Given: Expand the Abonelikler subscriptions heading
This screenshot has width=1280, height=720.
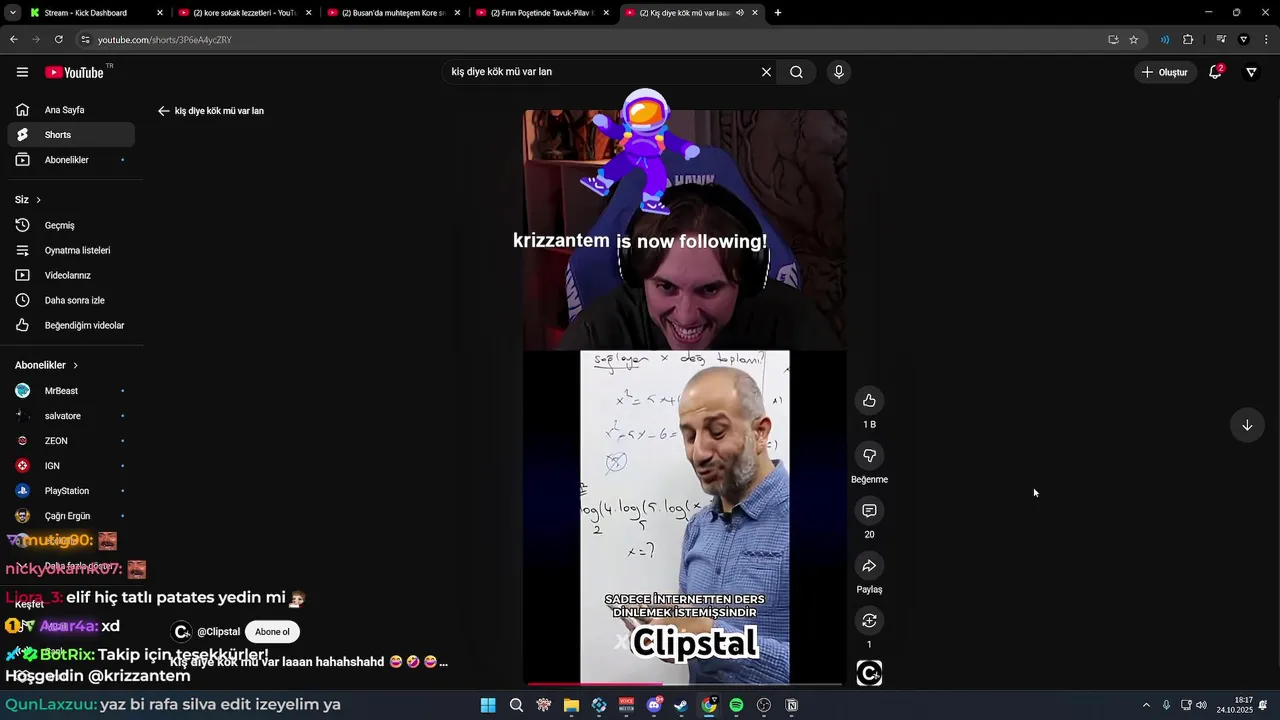Looking at the screenshot, I should [46, 366].
